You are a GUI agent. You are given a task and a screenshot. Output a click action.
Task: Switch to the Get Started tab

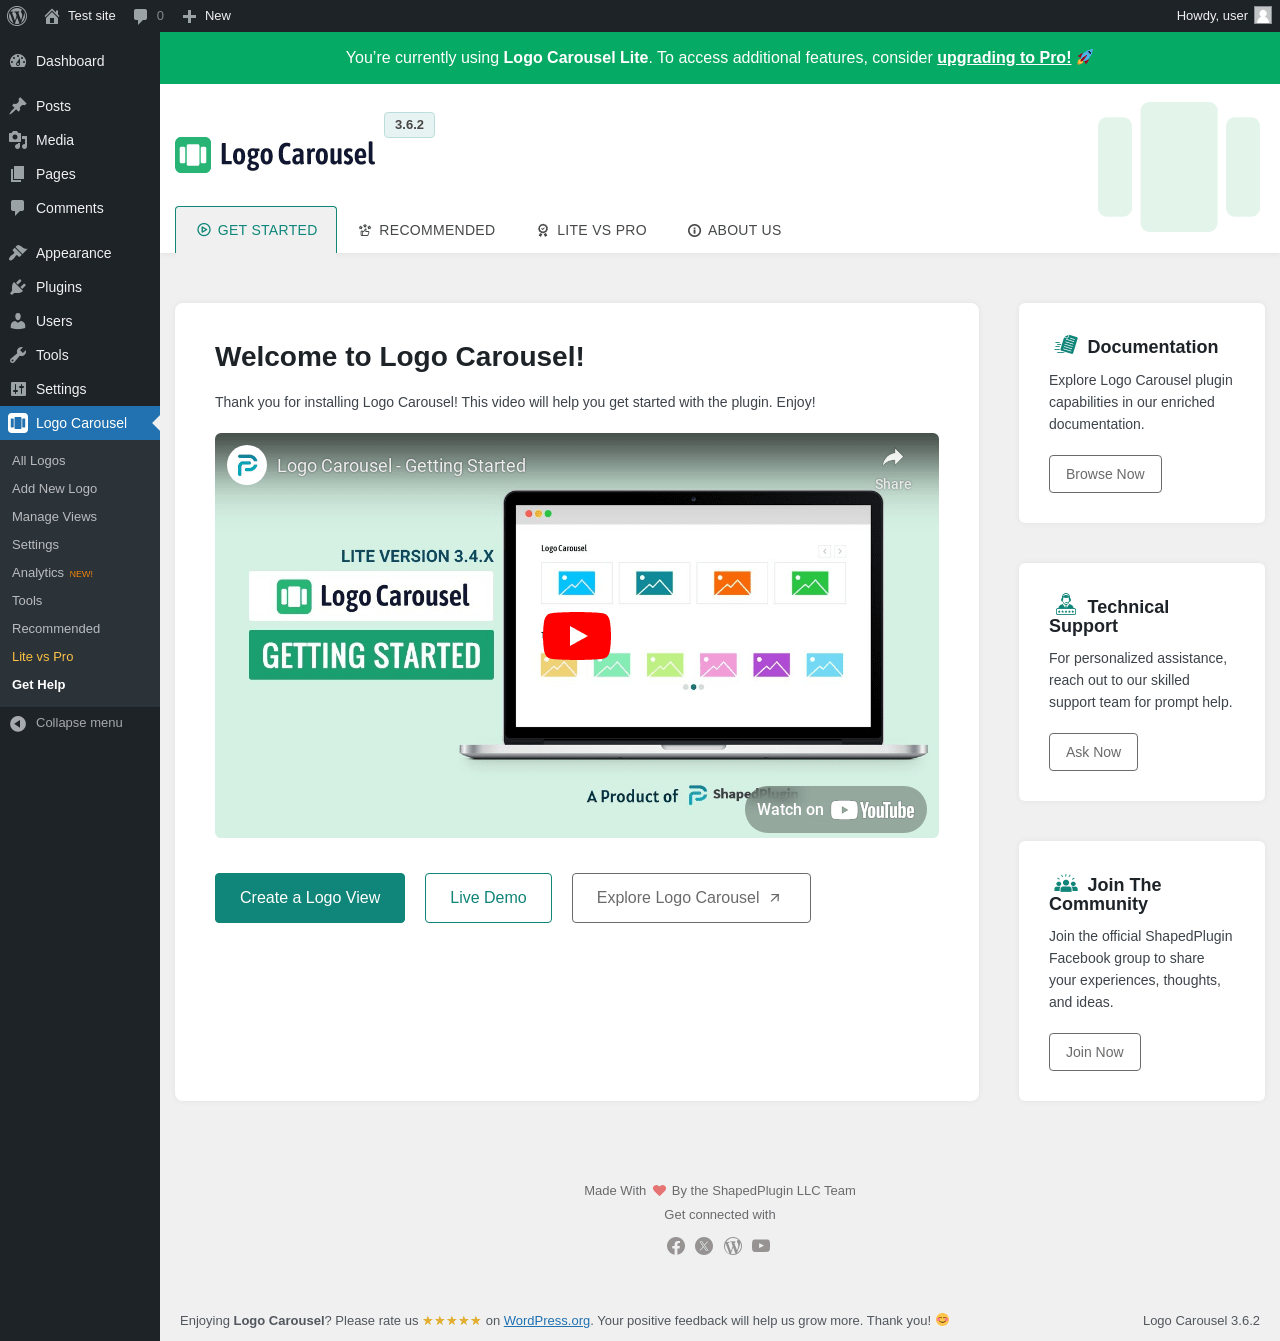pos(256,230)
